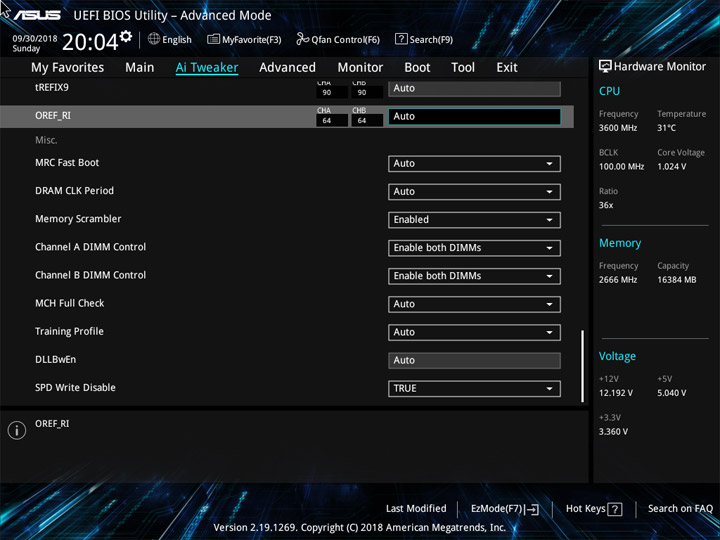Open the Exit tab

(507, 68)
